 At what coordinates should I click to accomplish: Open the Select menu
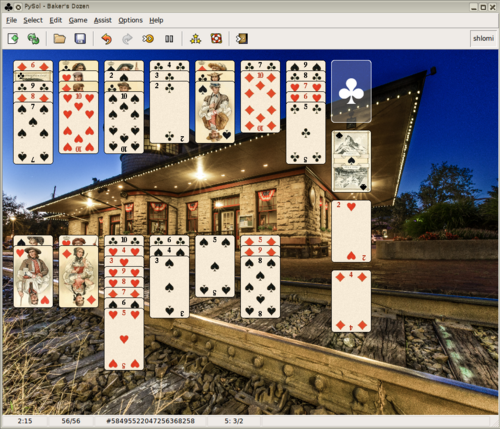coord(33,20)
